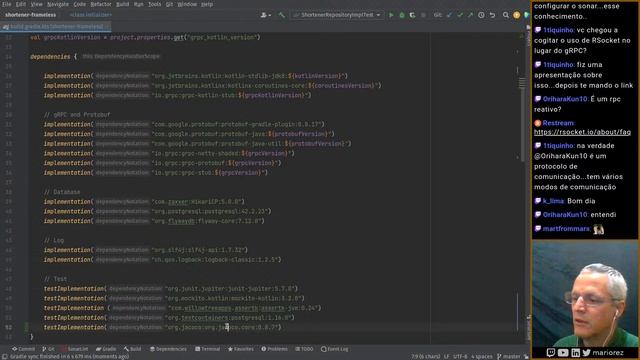640x360 pixels.
Task: Open Search Everywhere magnifier icon
Action: pos(506,15)
